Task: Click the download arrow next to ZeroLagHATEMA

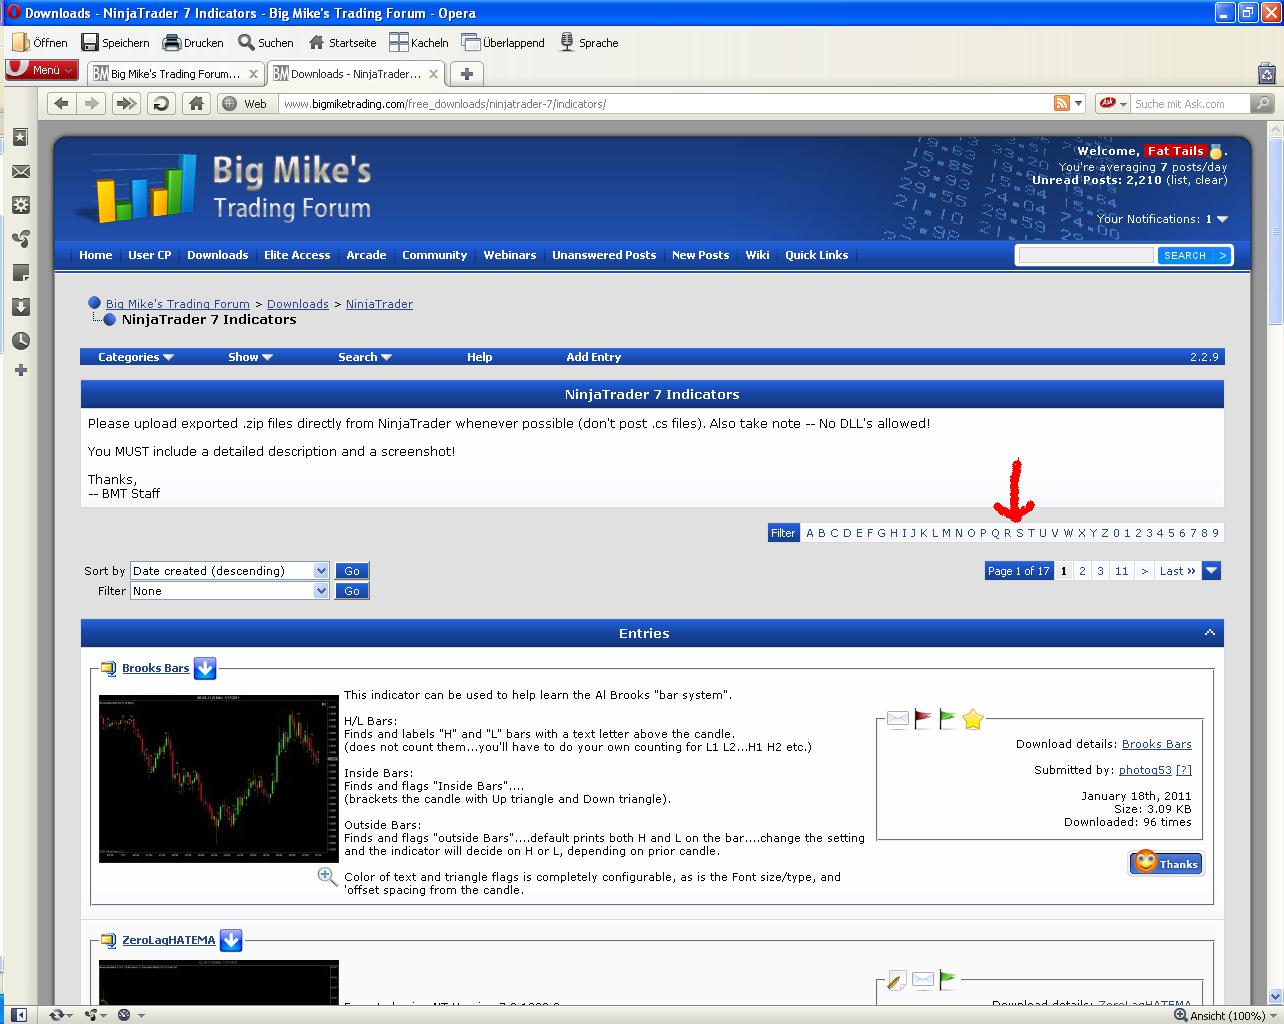Action: 231,940
